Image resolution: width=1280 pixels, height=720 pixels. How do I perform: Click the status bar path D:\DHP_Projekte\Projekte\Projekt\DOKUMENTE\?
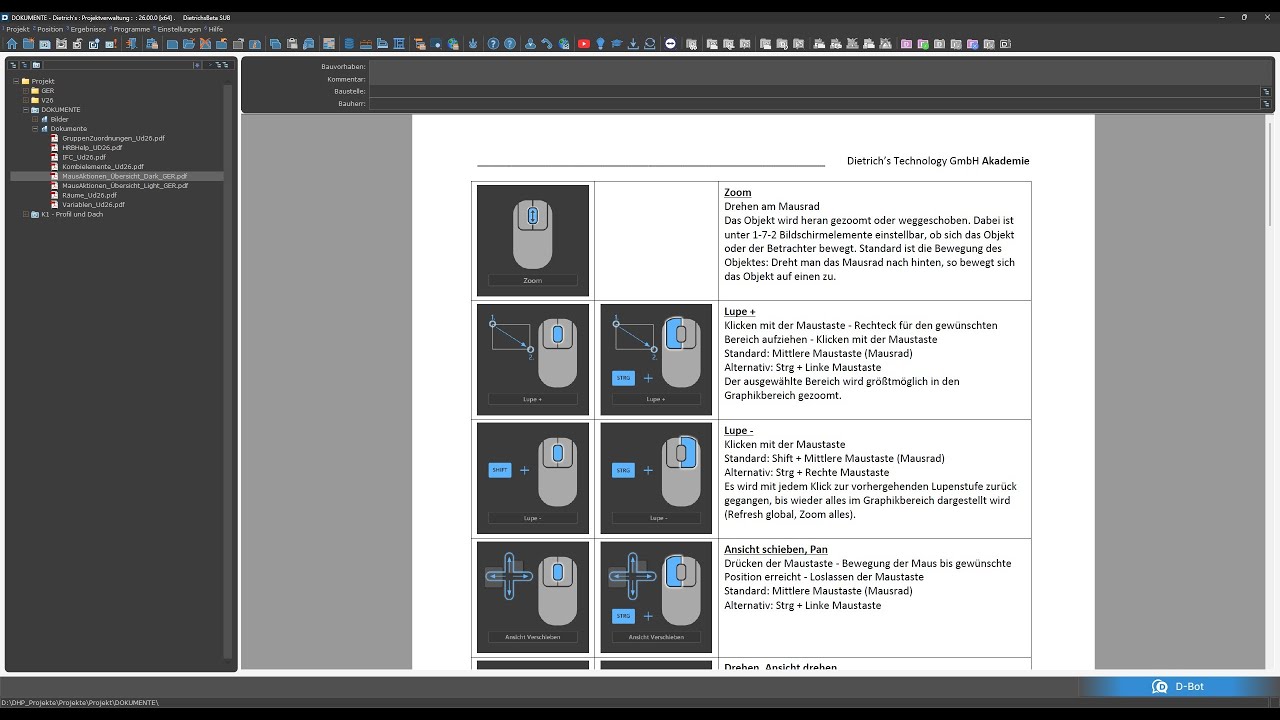[80, 703]
